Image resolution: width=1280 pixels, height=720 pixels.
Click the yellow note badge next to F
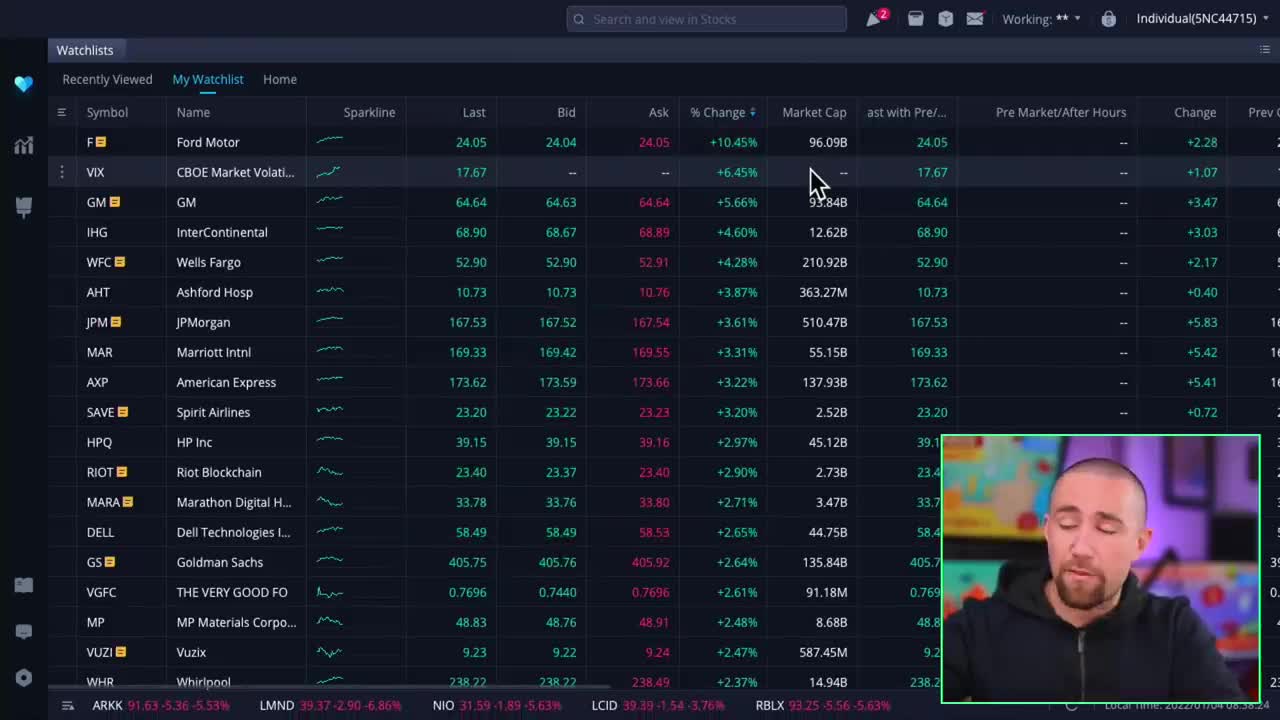(x=101, y=142)
